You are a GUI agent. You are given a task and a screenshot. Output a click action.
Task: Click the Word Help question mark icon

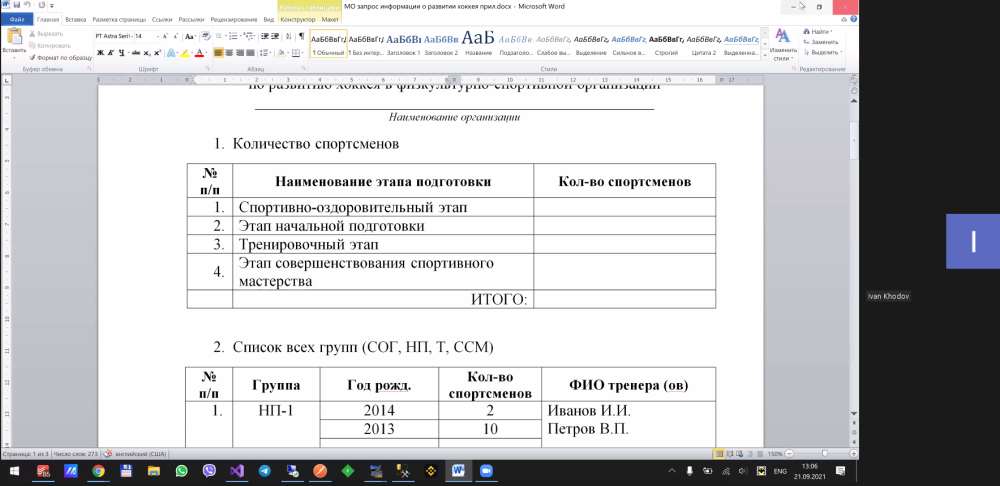(851, 20)
